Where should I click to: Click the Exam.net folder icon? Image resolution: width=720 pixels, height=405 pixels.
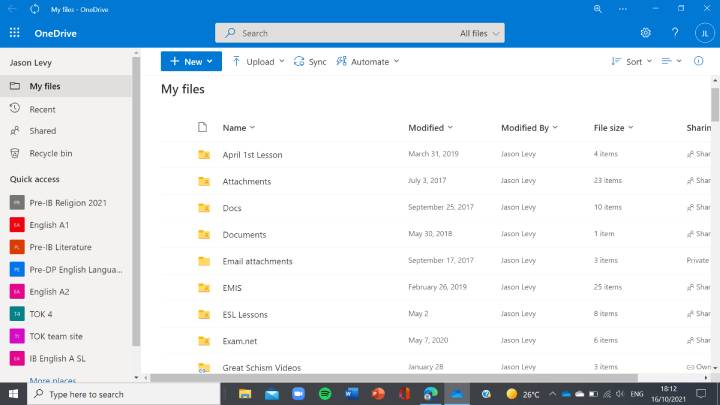point(204,341)
